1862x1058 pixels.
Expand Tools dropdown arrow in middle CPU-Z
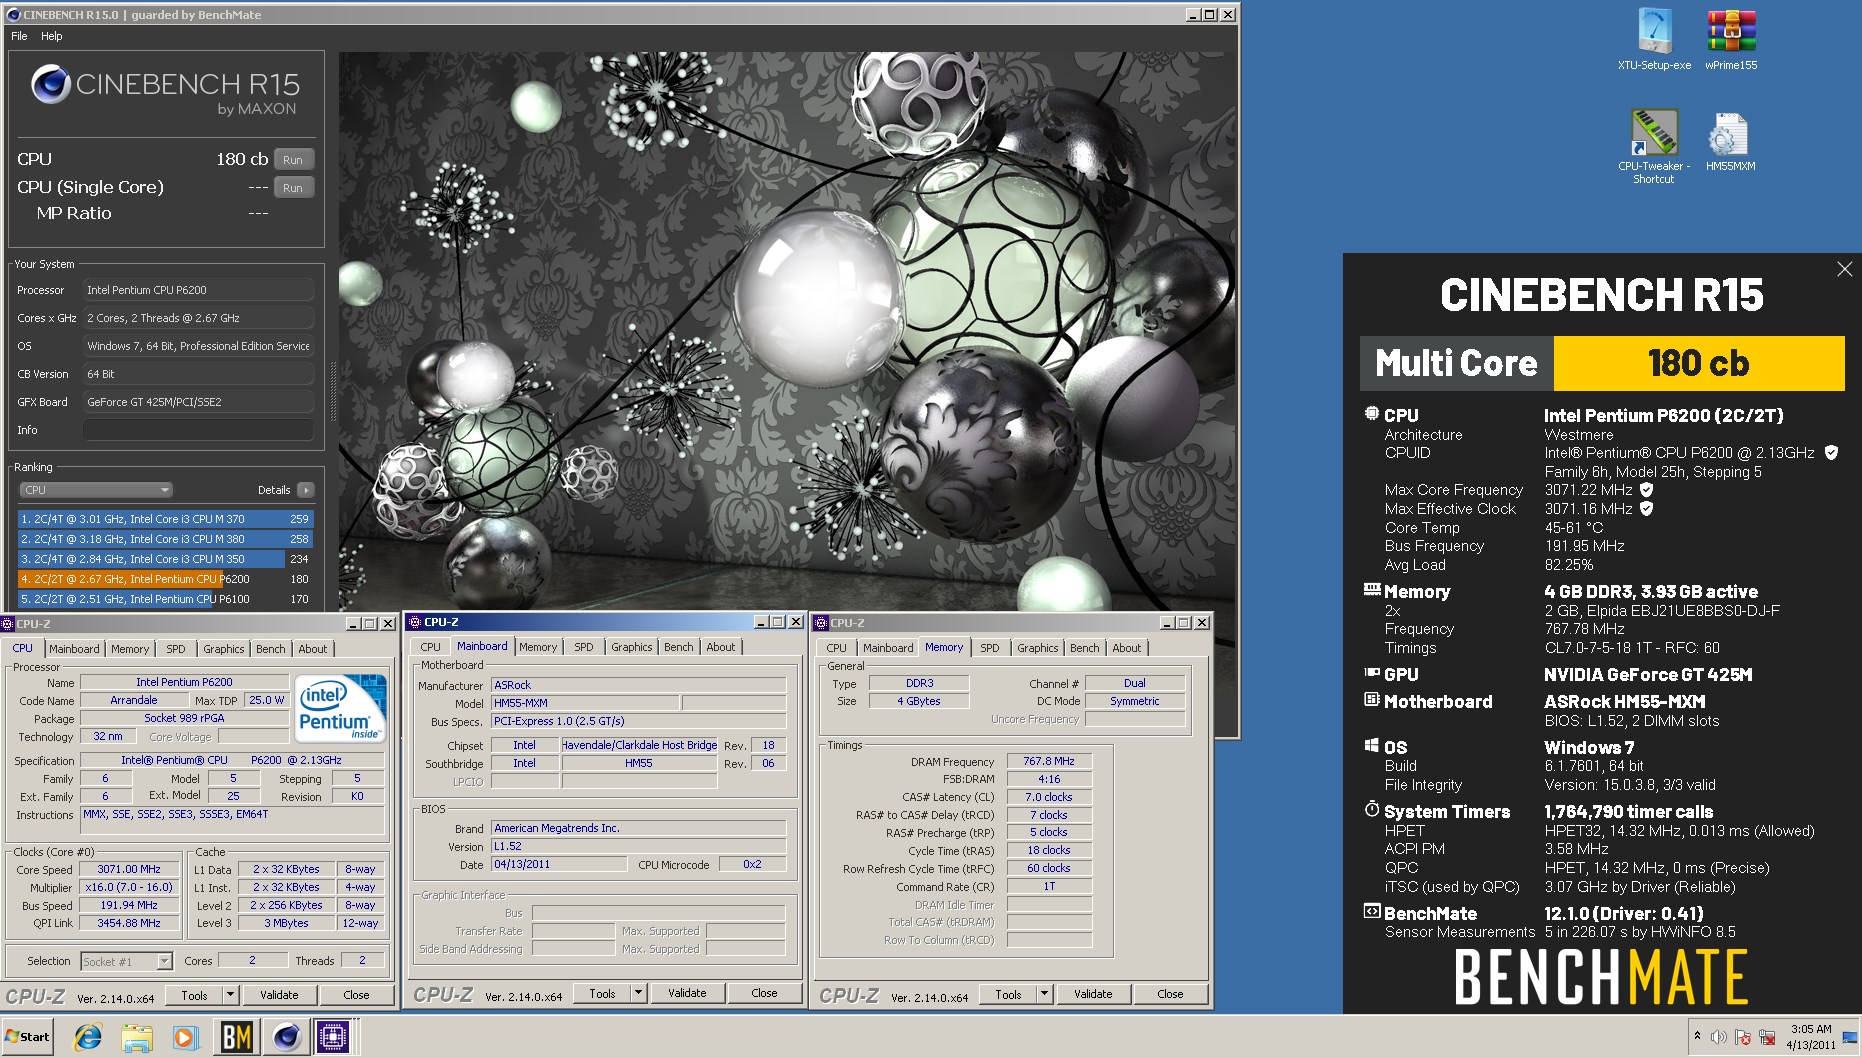[638, 993]
